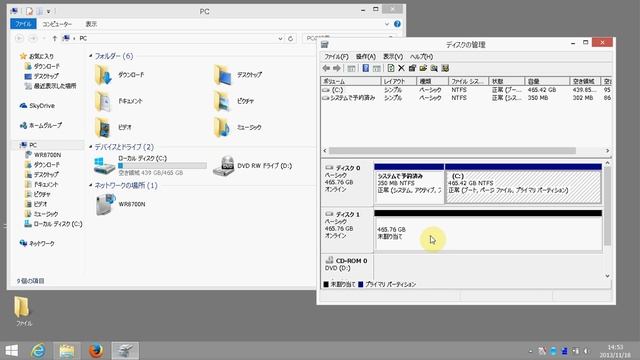
Task: Click the blue Help icon in Disk Management toolbar
Action: click(366, 68)
